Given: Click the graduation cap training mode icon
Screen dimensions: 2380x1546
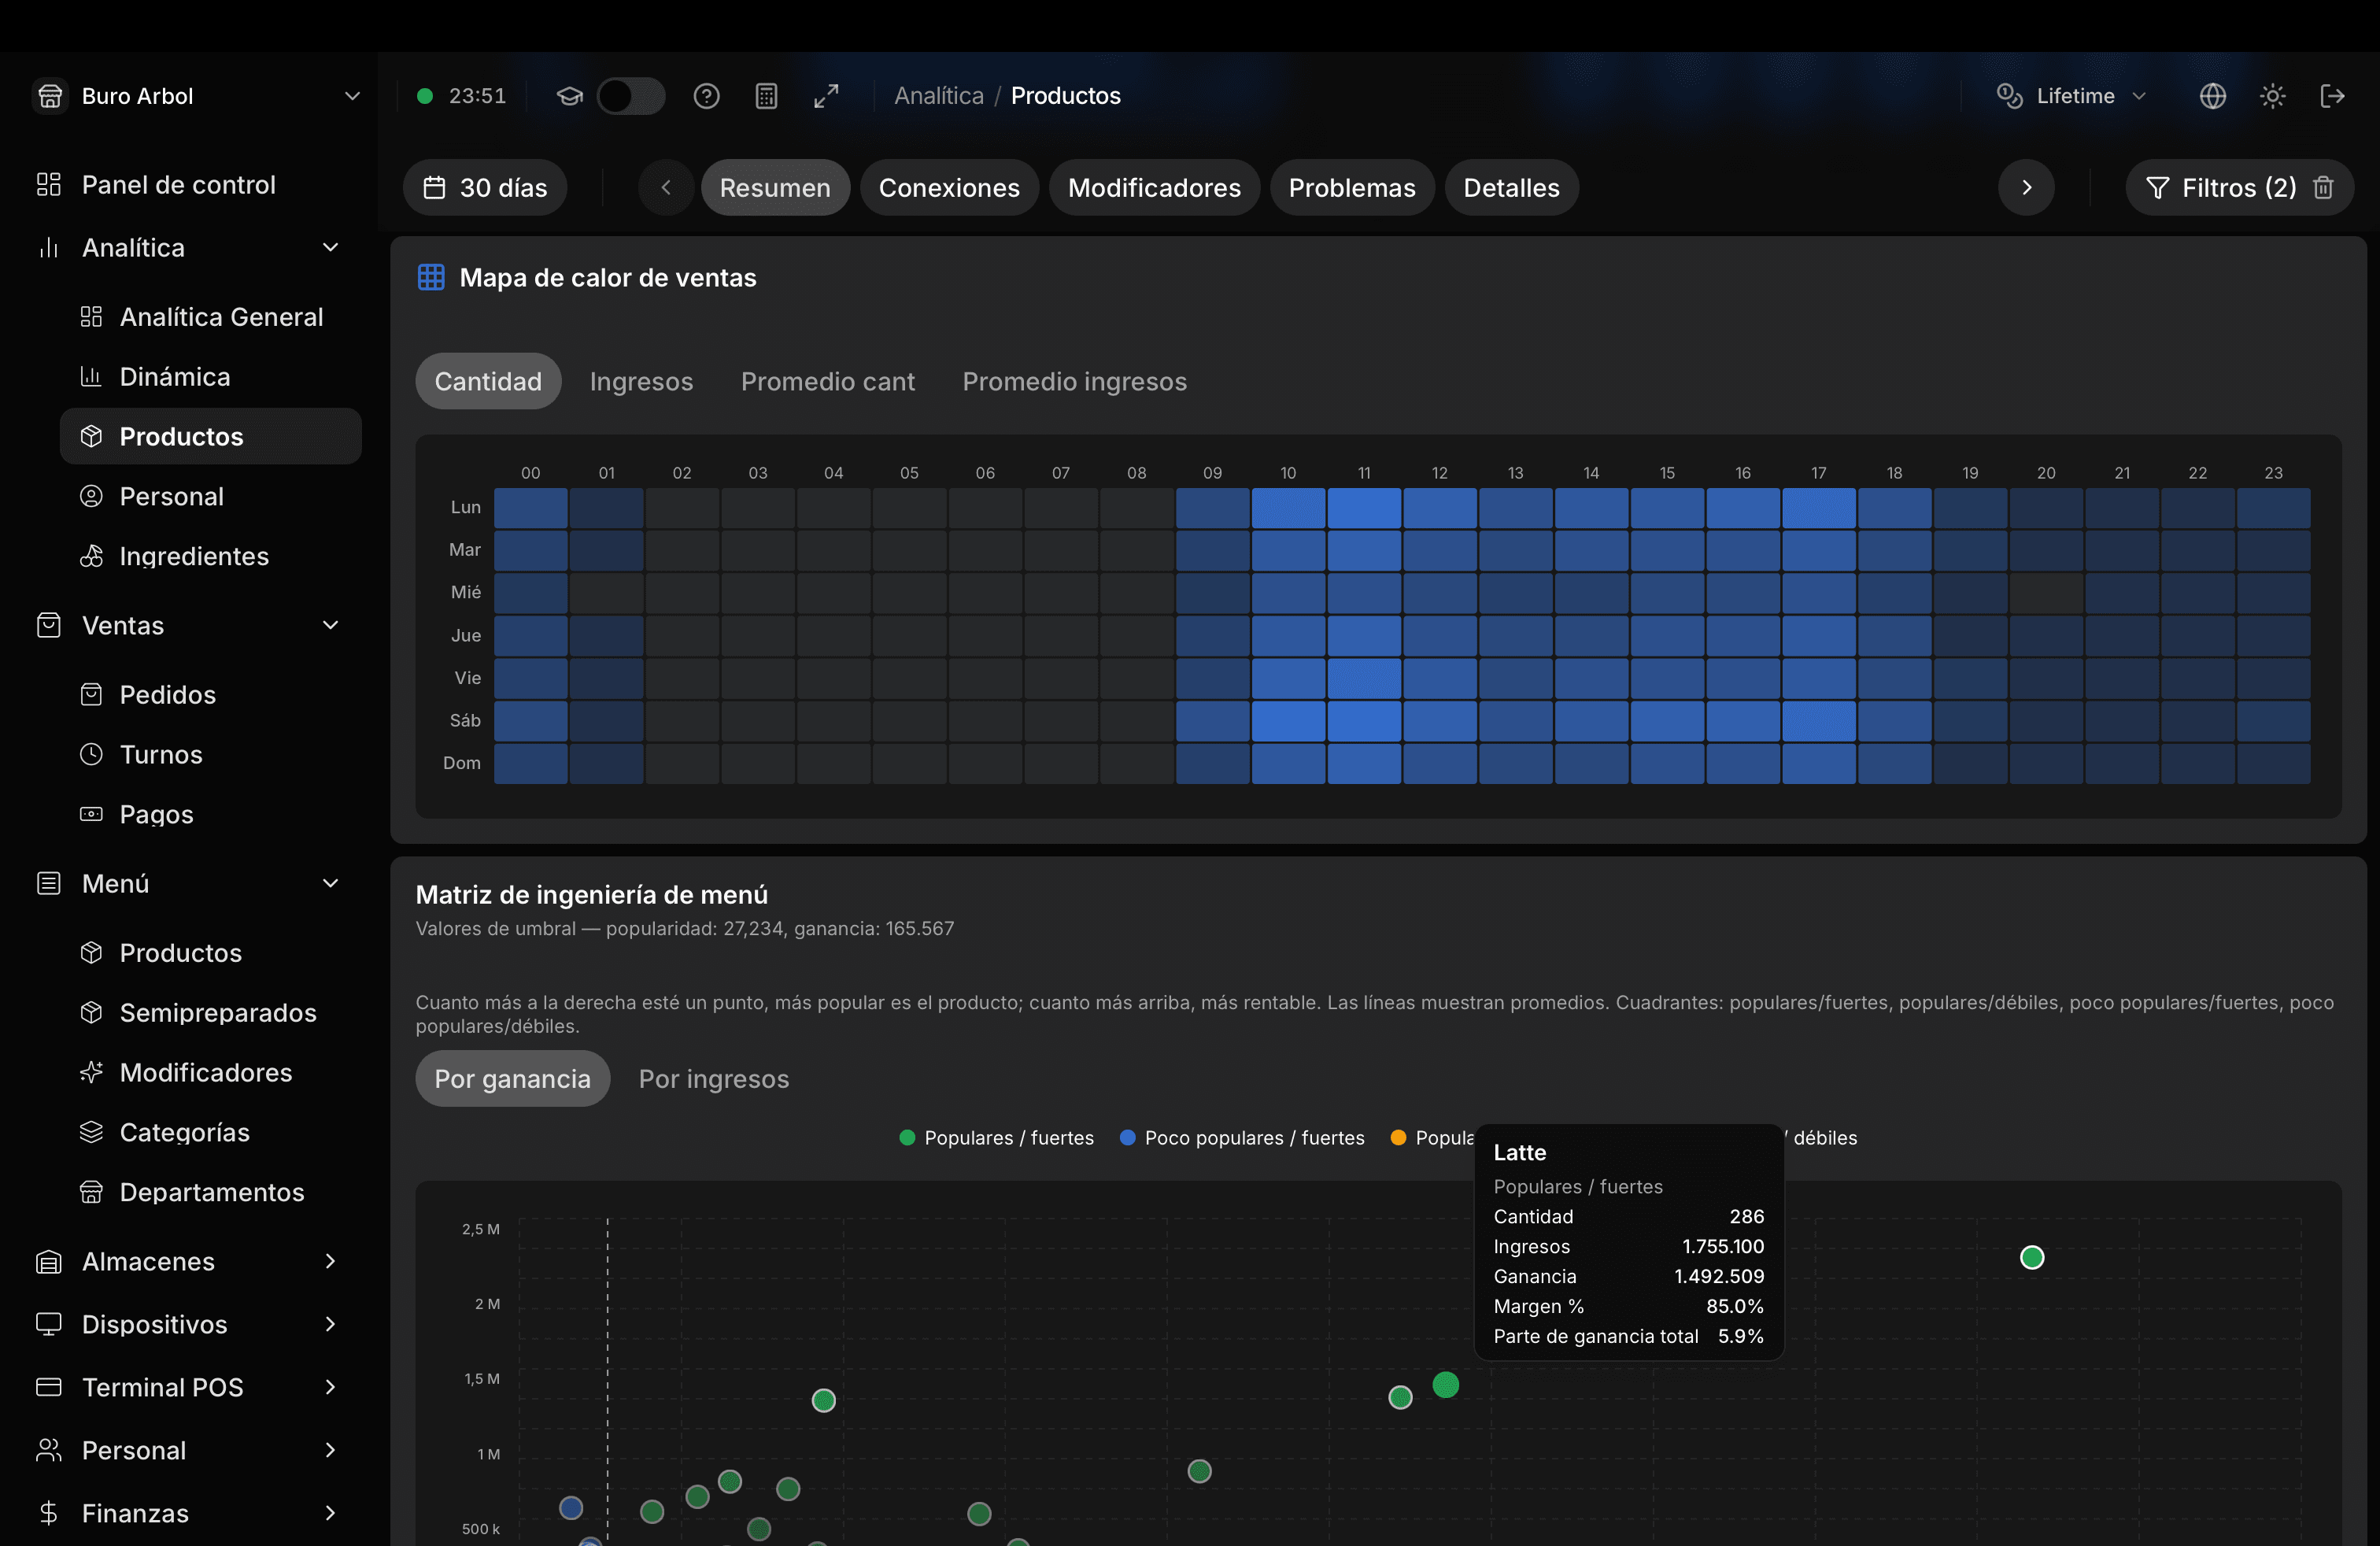Looking at the screenshot, I should (569, 96).
